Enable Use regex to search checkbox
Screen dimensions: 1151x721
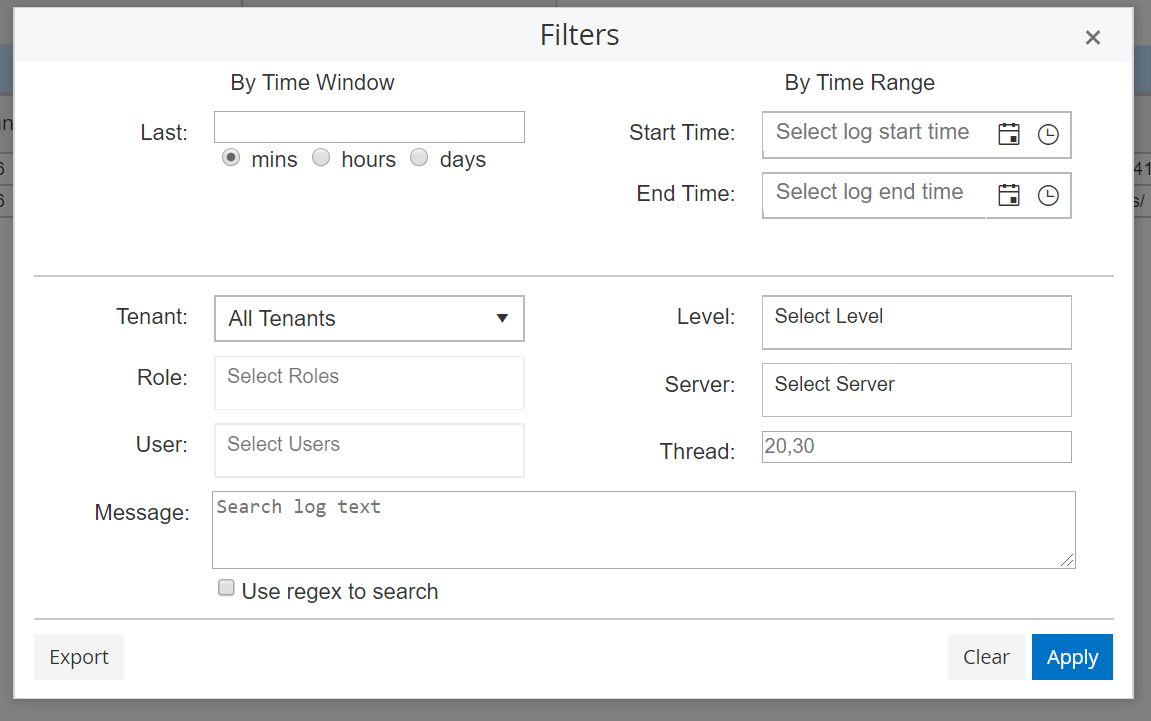click(226, 588)
